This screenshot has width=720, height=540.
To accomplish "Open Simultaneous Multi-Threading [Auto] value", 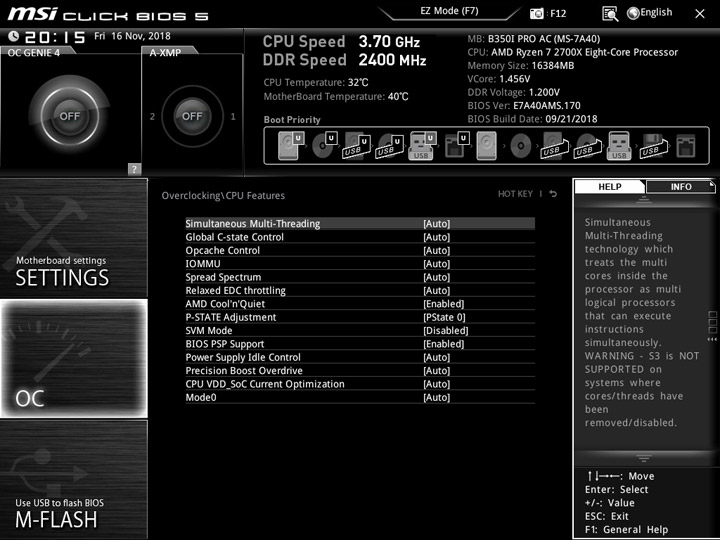I will 437,224.
